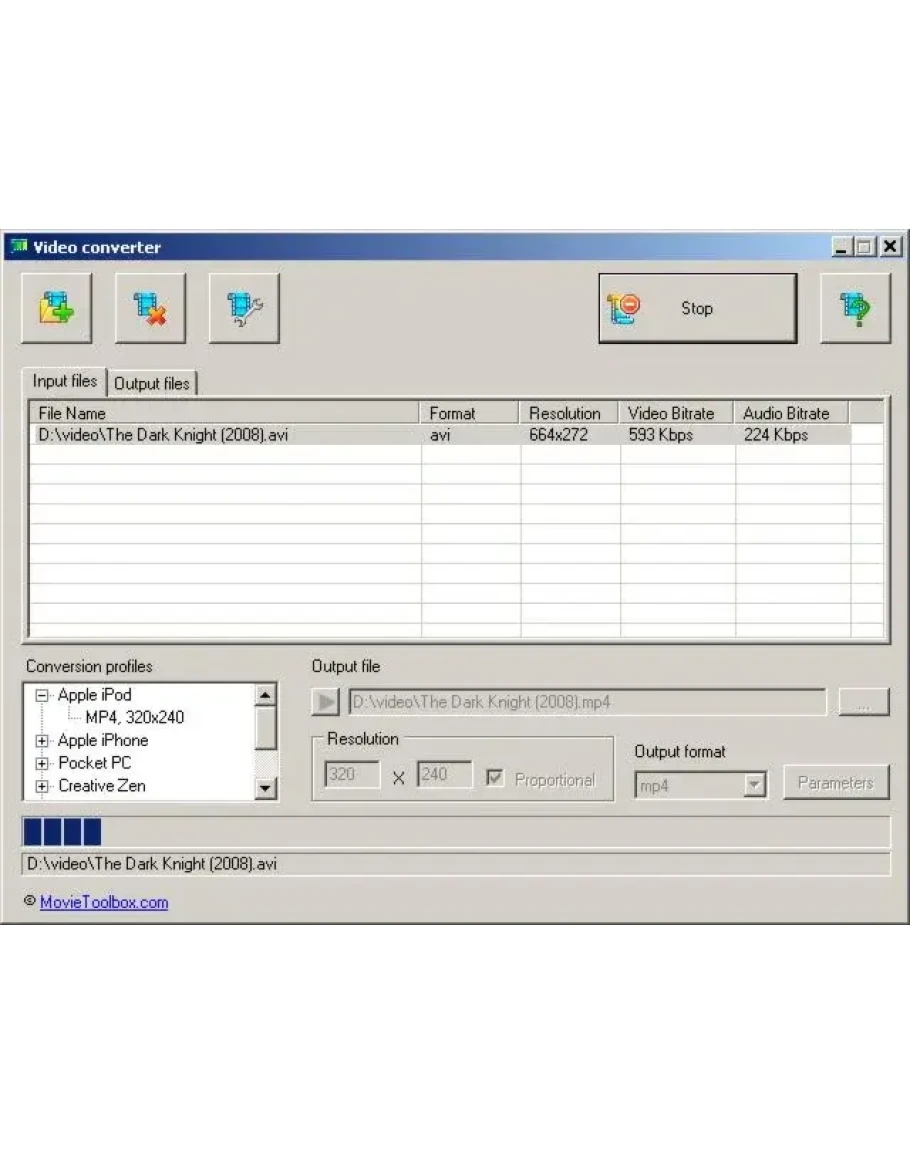This screenshot has height=1155, width=910.
Task: Toggle the Proportional checkbox
Action: pyautogui.click(x=495, y=779)
